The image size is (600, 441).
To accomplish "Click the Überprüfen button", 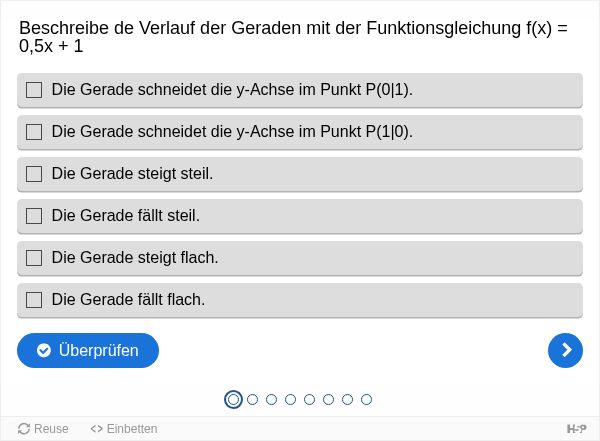I will click(88, 350).
